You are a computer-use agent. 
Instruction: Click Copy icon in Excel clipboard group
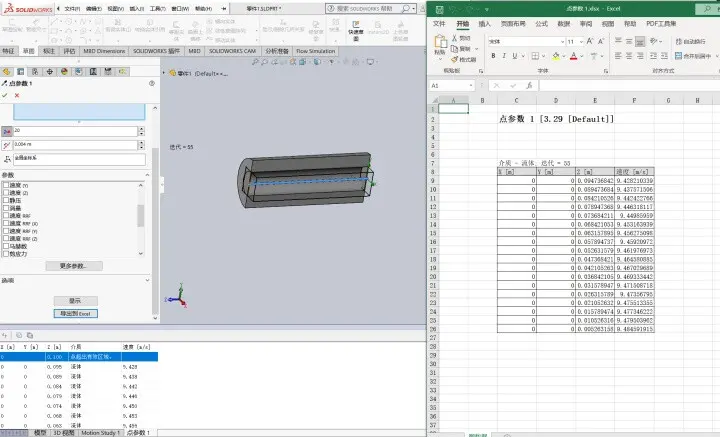click(455, 49)
